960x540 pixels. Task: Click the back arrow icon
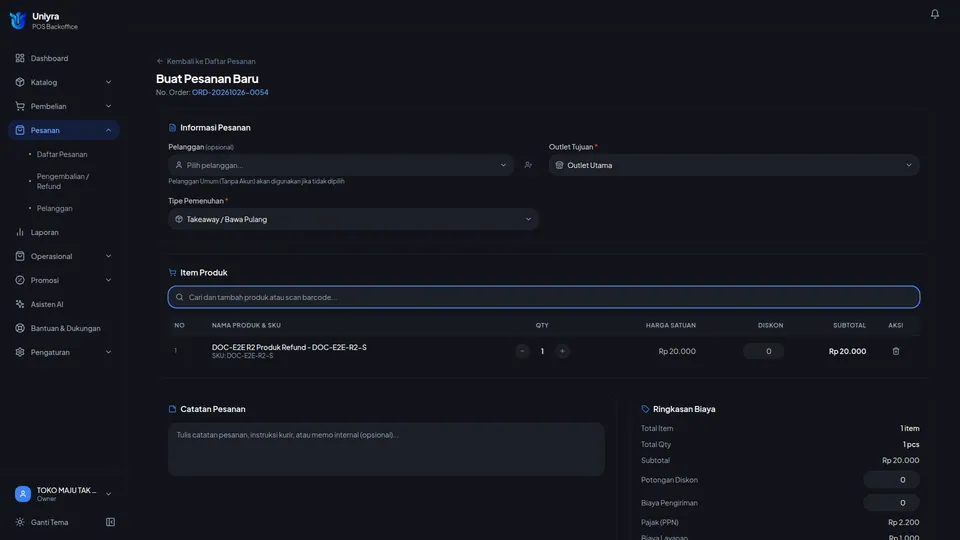[160, 61]
